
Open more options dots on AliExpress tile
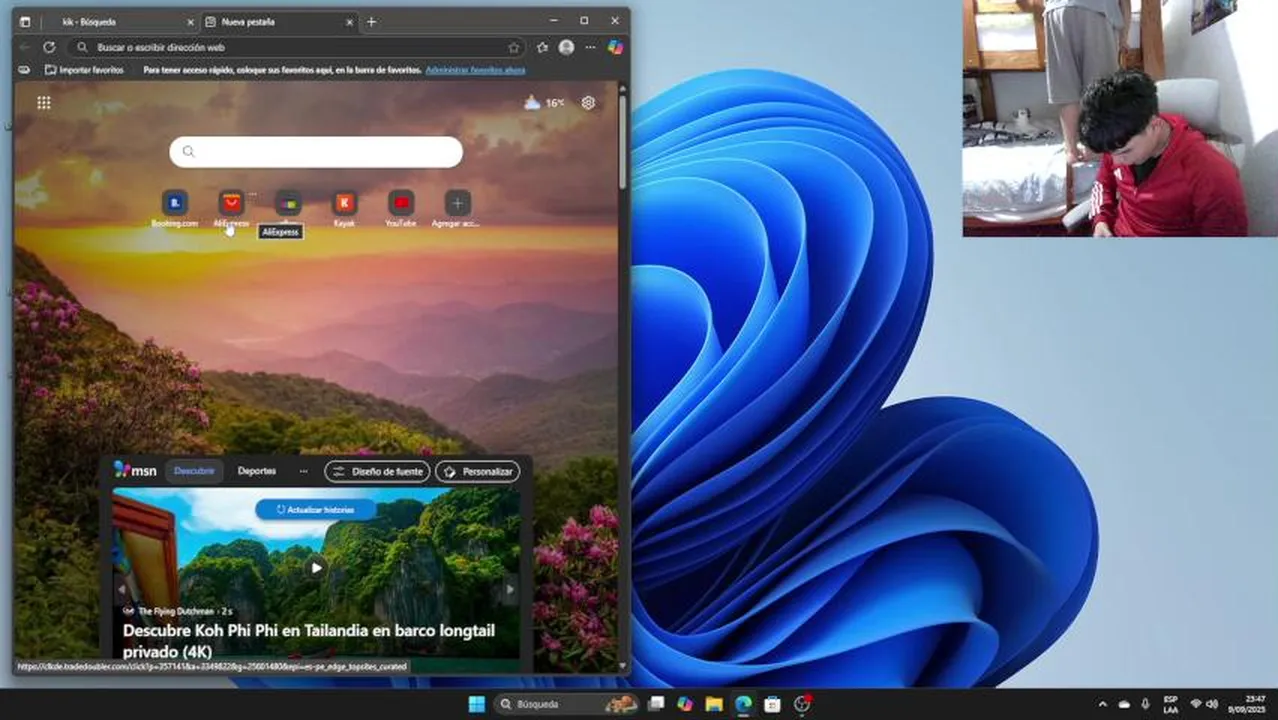click(x=253, y=193)
